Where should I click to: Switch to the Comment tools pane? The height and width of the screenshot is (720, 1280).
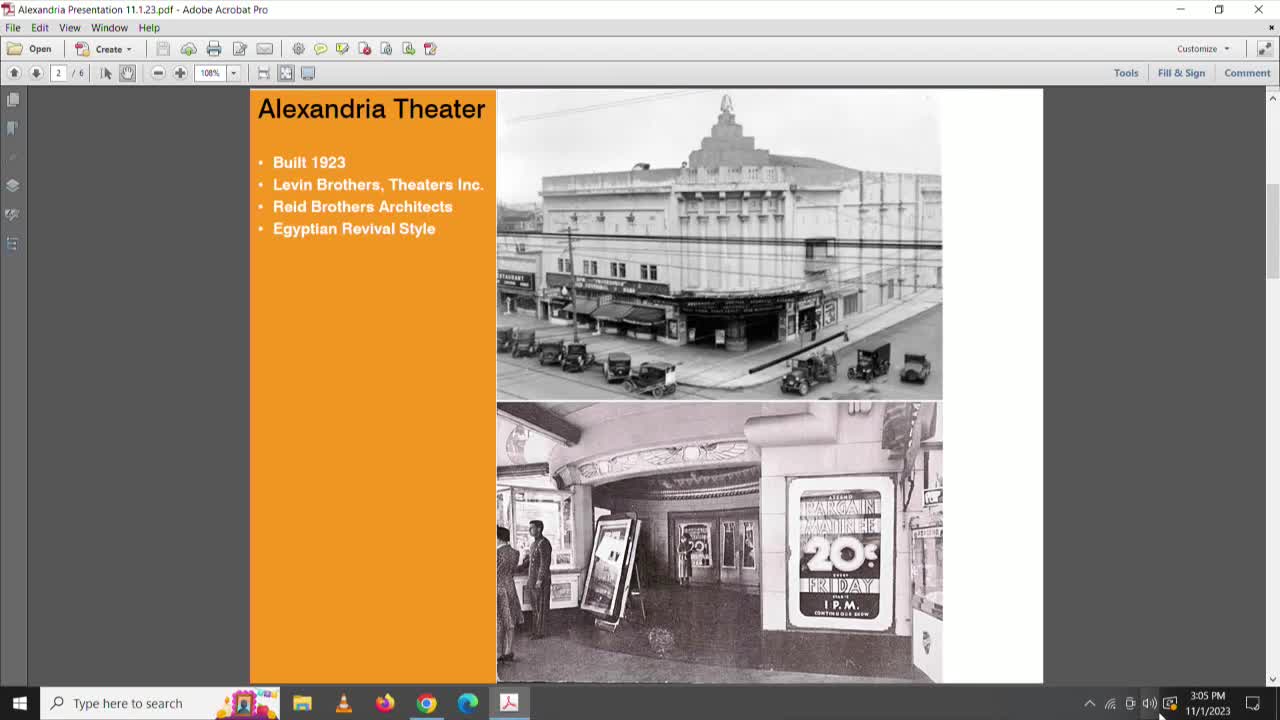point(1246,72)
